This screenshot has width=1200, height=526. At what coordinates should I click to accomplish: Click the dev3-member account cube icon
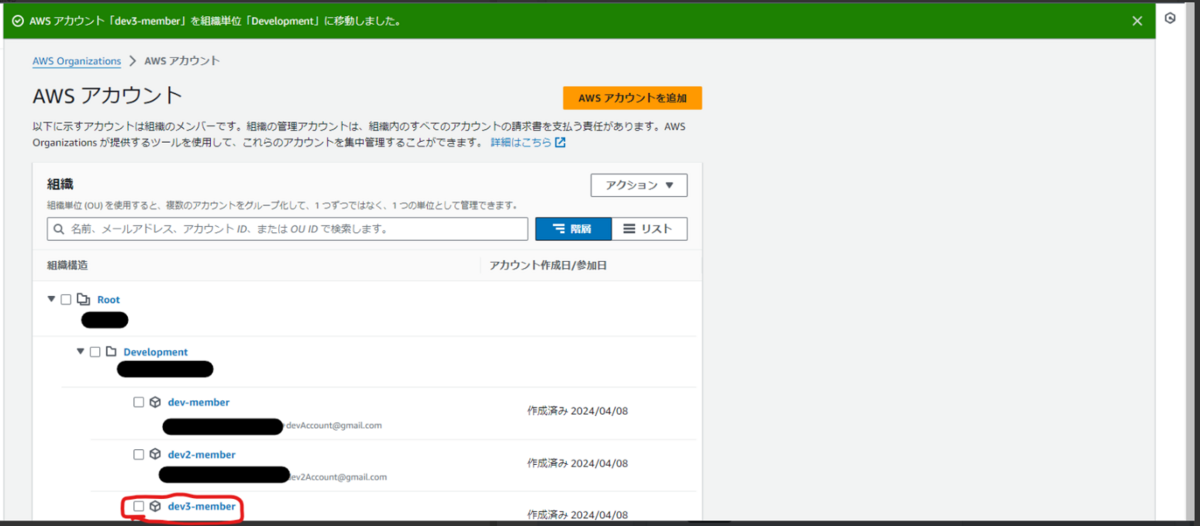point(155,506)
